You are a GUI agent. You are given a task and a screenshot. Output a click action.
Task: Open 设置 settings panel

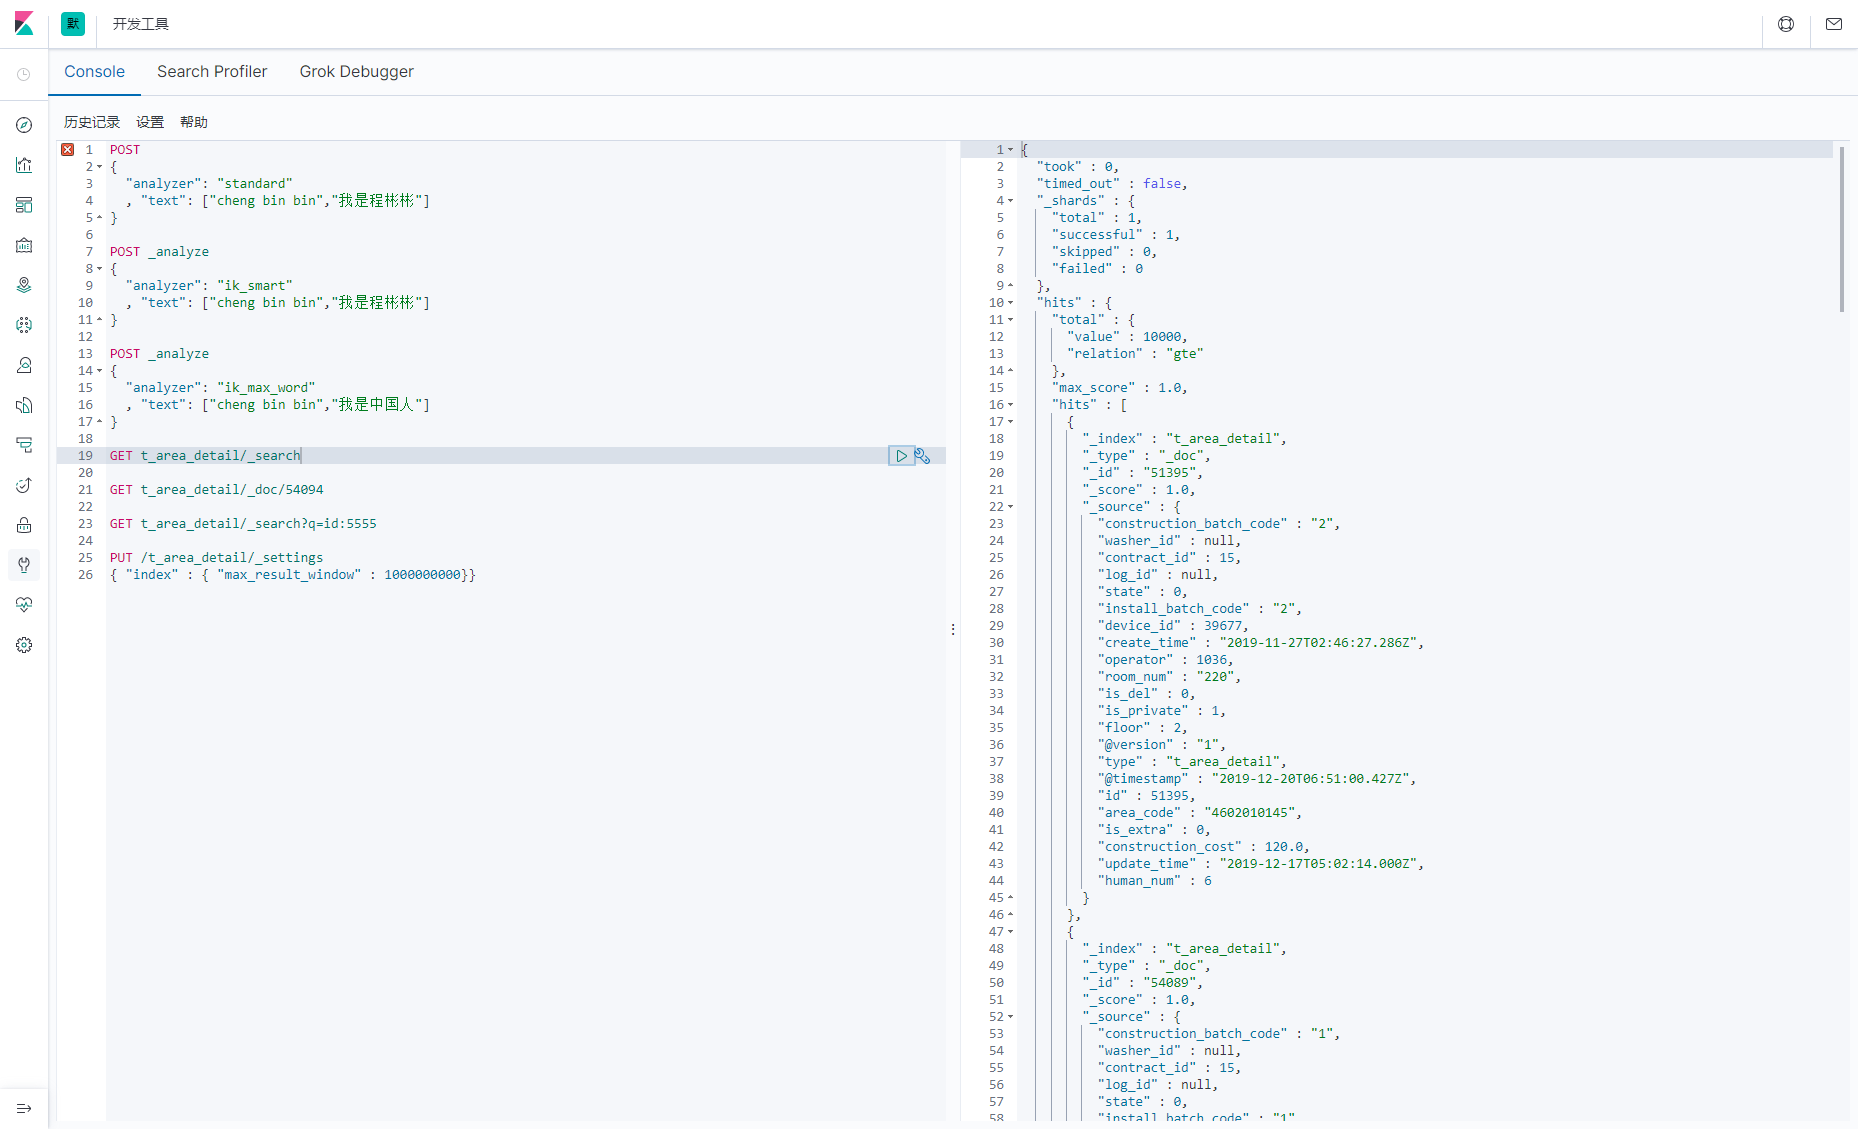point(150,122)
